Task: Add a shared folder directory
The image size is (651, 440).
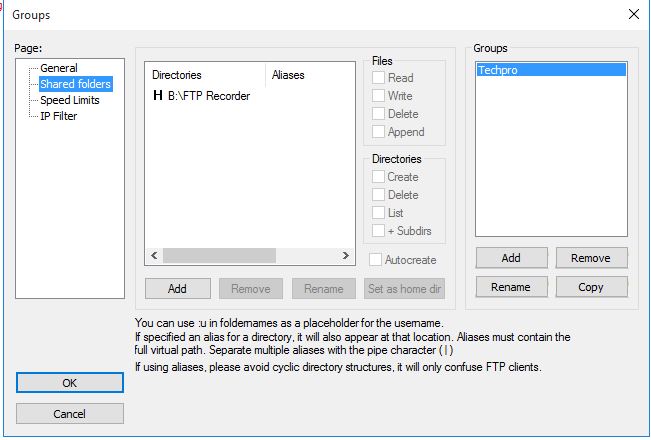Action: coord(177,288)
